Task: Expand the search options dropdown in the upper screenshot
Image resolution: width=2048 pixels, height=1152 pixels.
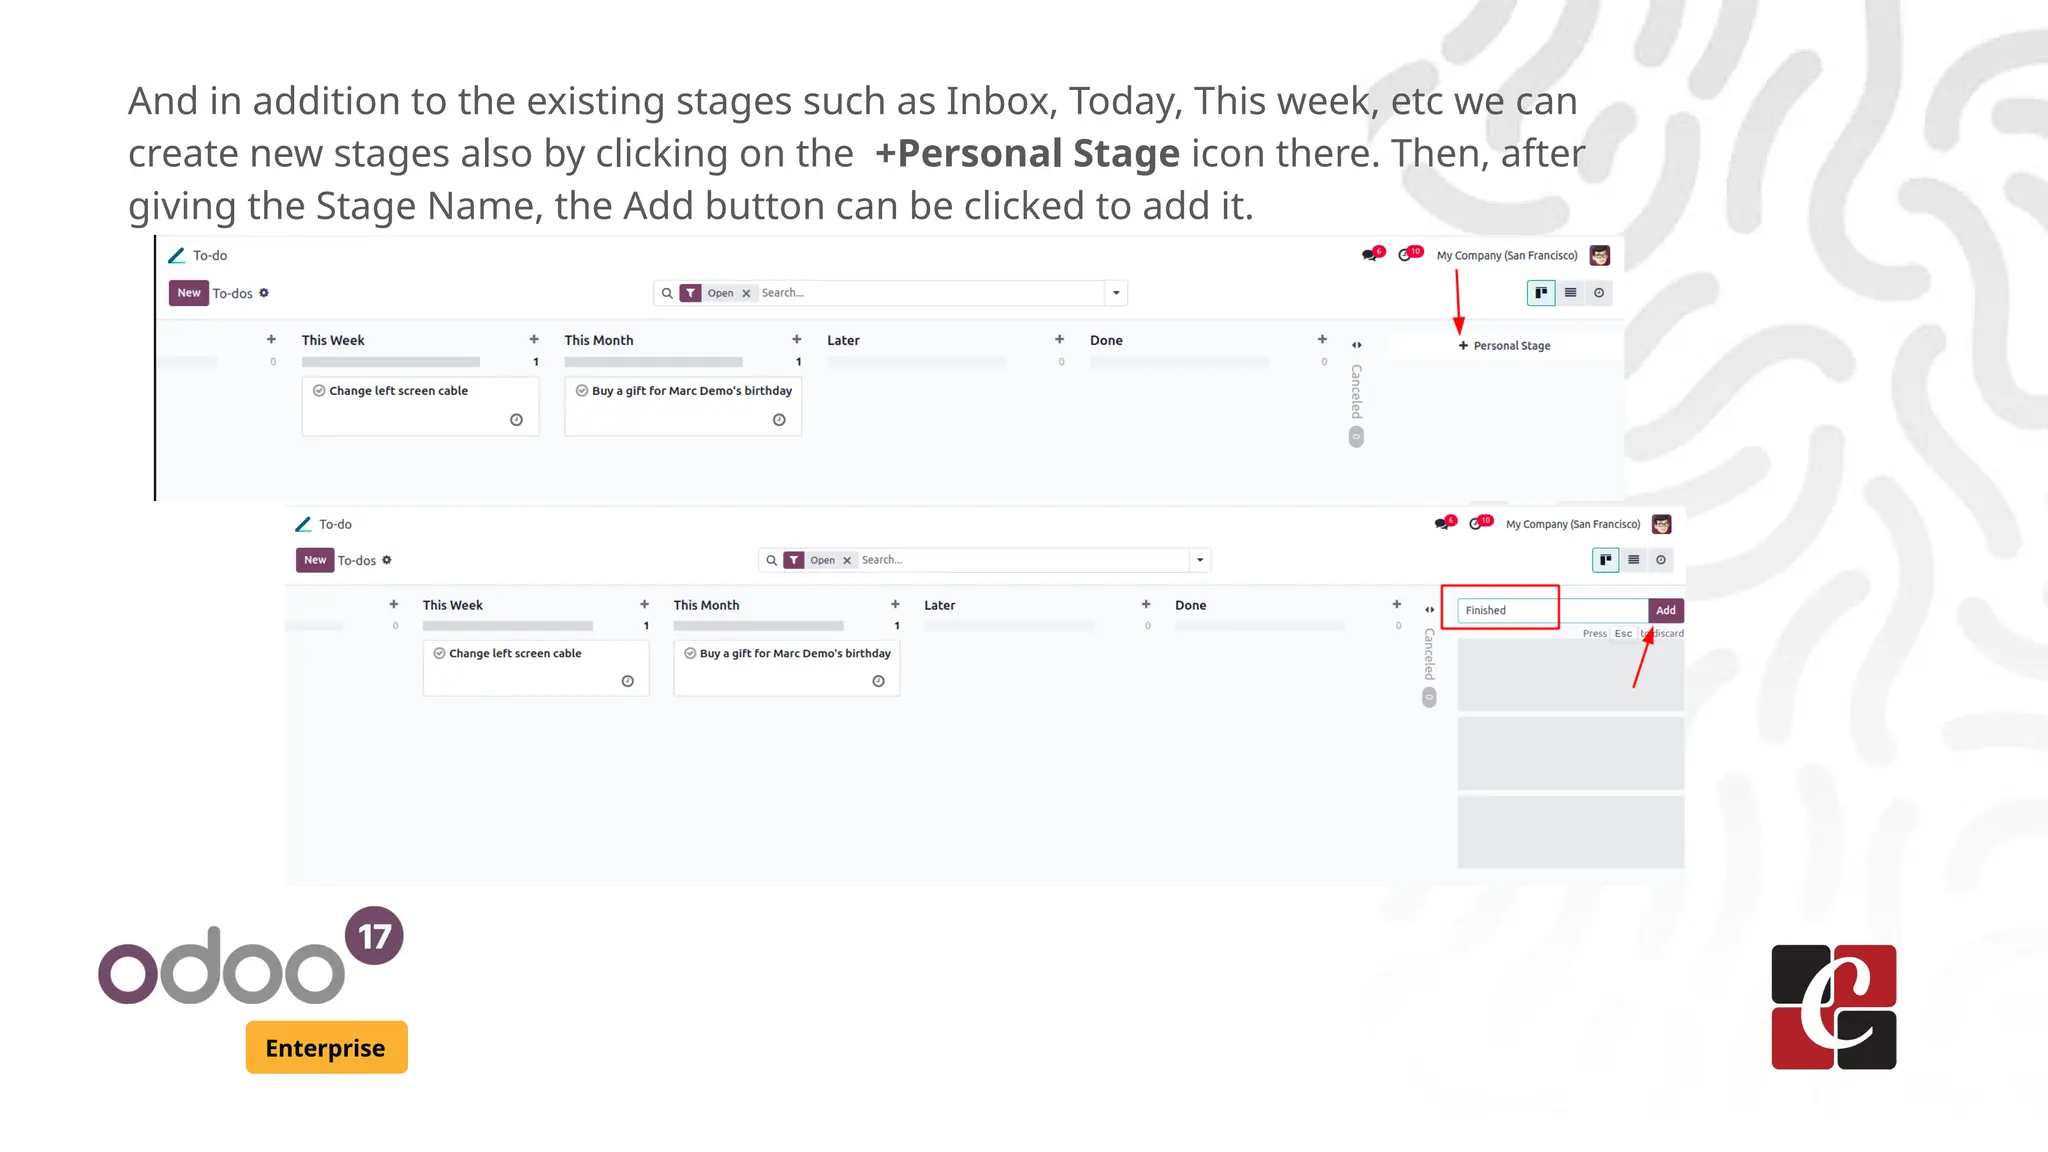Action: (1116, 293)
